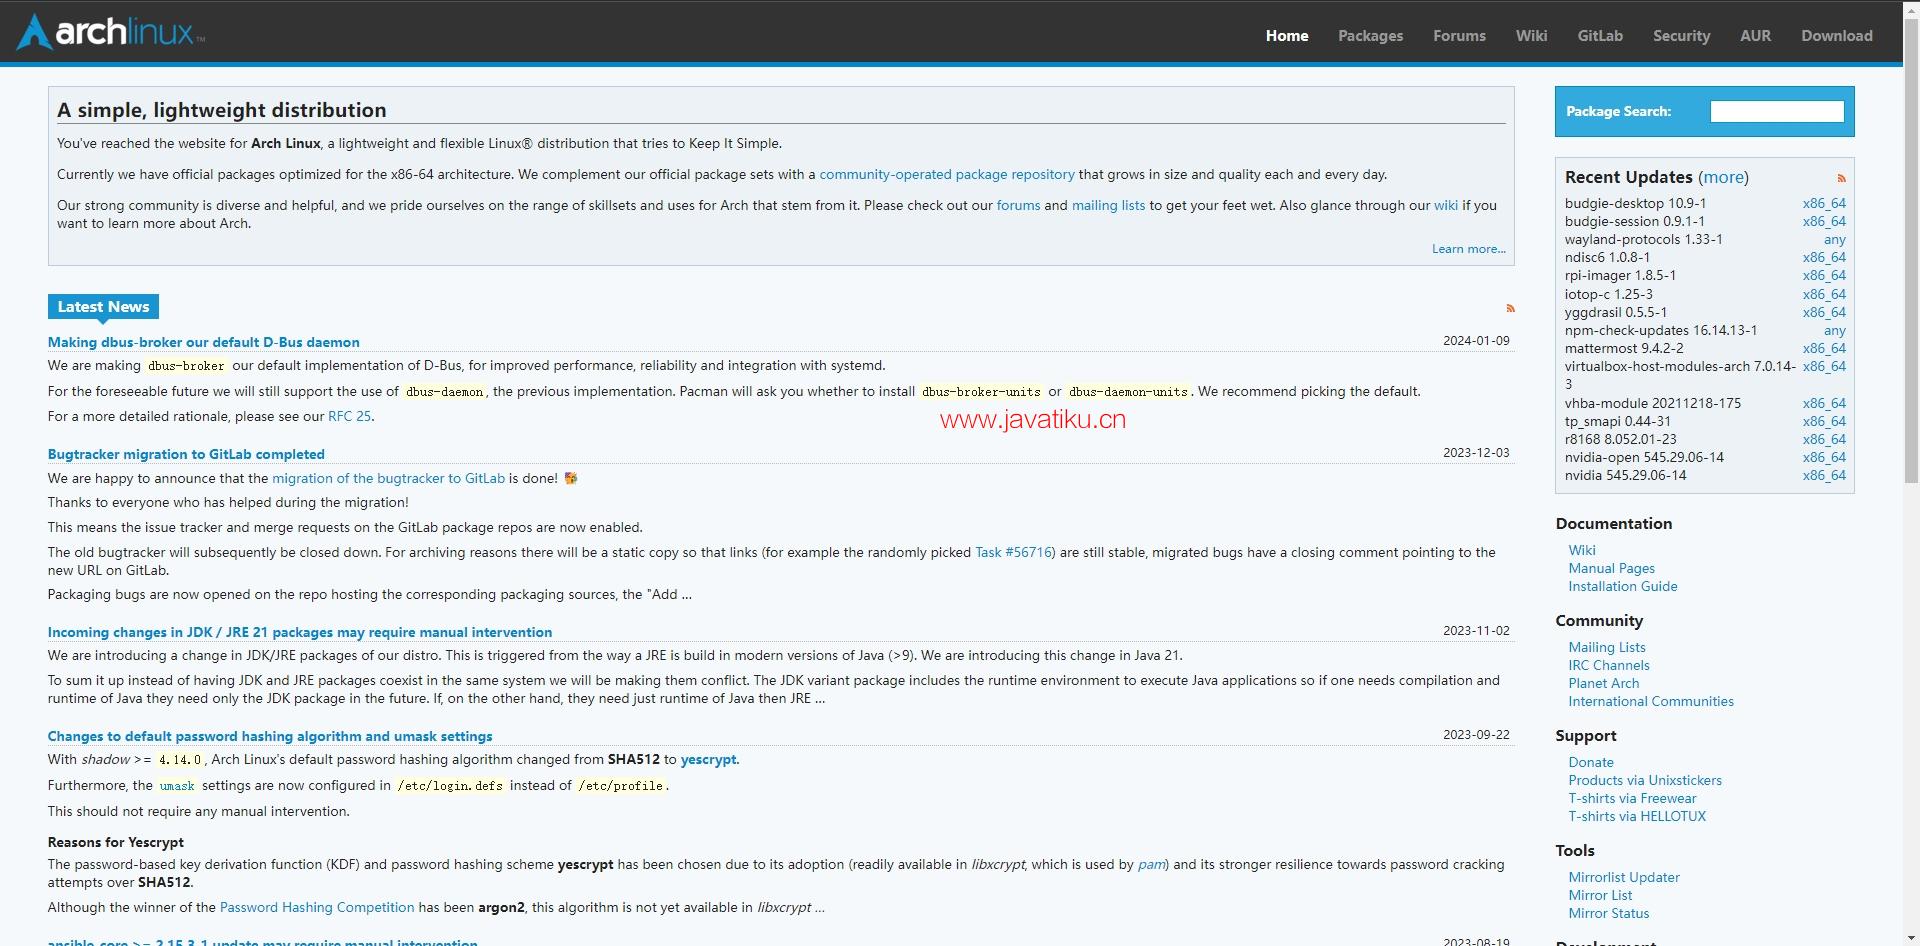The image size is (1920, 946).
Task: Open T-shirts via HELLOTUX link
Action: (1637, 816)
